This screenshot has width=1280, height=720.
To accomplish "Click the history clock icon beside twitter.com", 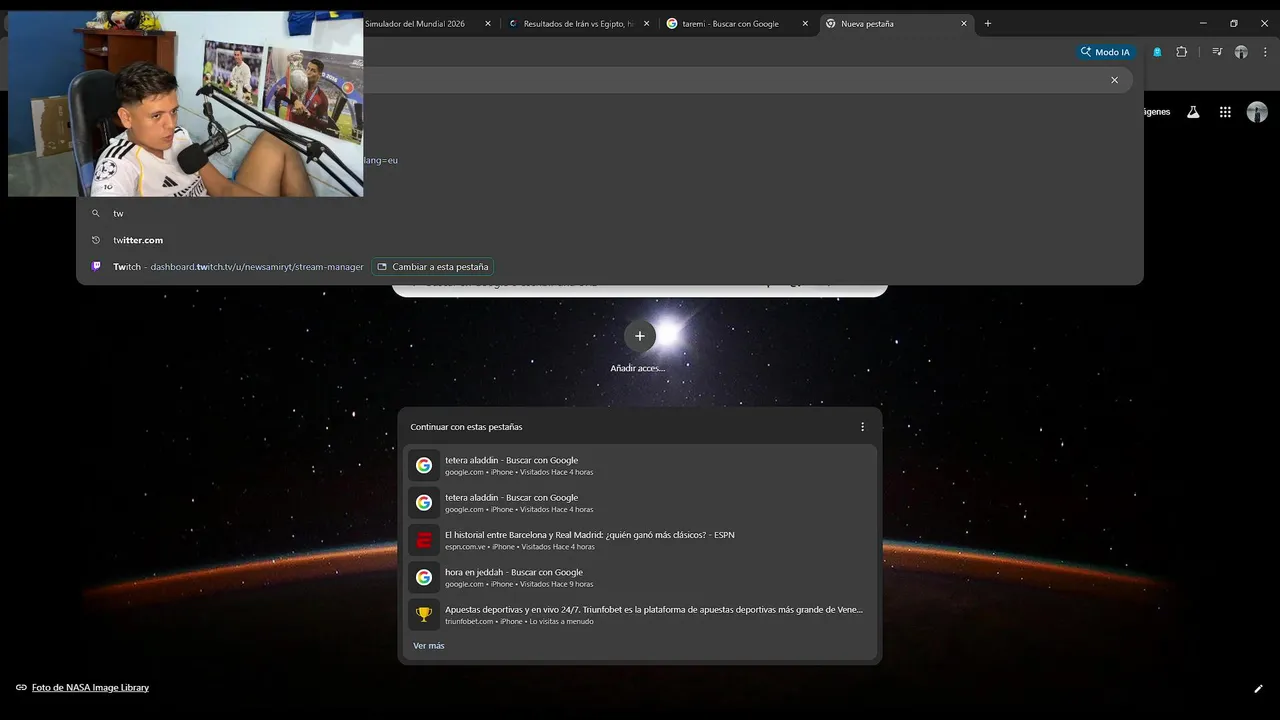I will pos(96,240).
